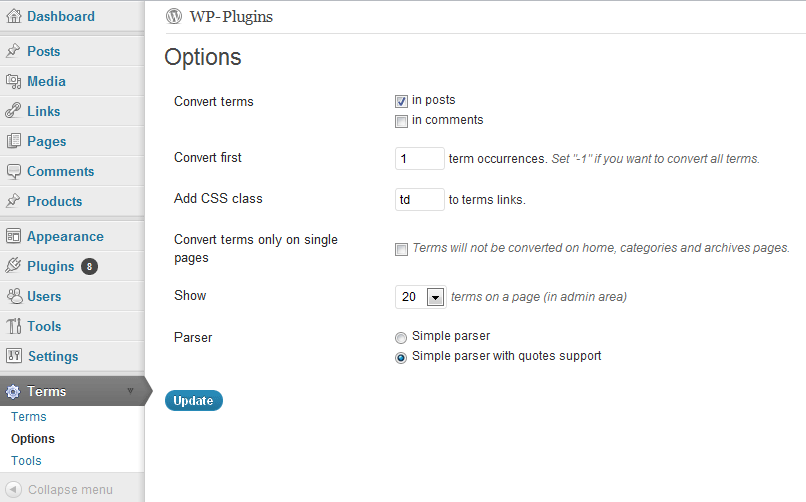Check the single pages only checkbox
The width and height of the screenshot is (806, 502).
click(x=401, y=249)
